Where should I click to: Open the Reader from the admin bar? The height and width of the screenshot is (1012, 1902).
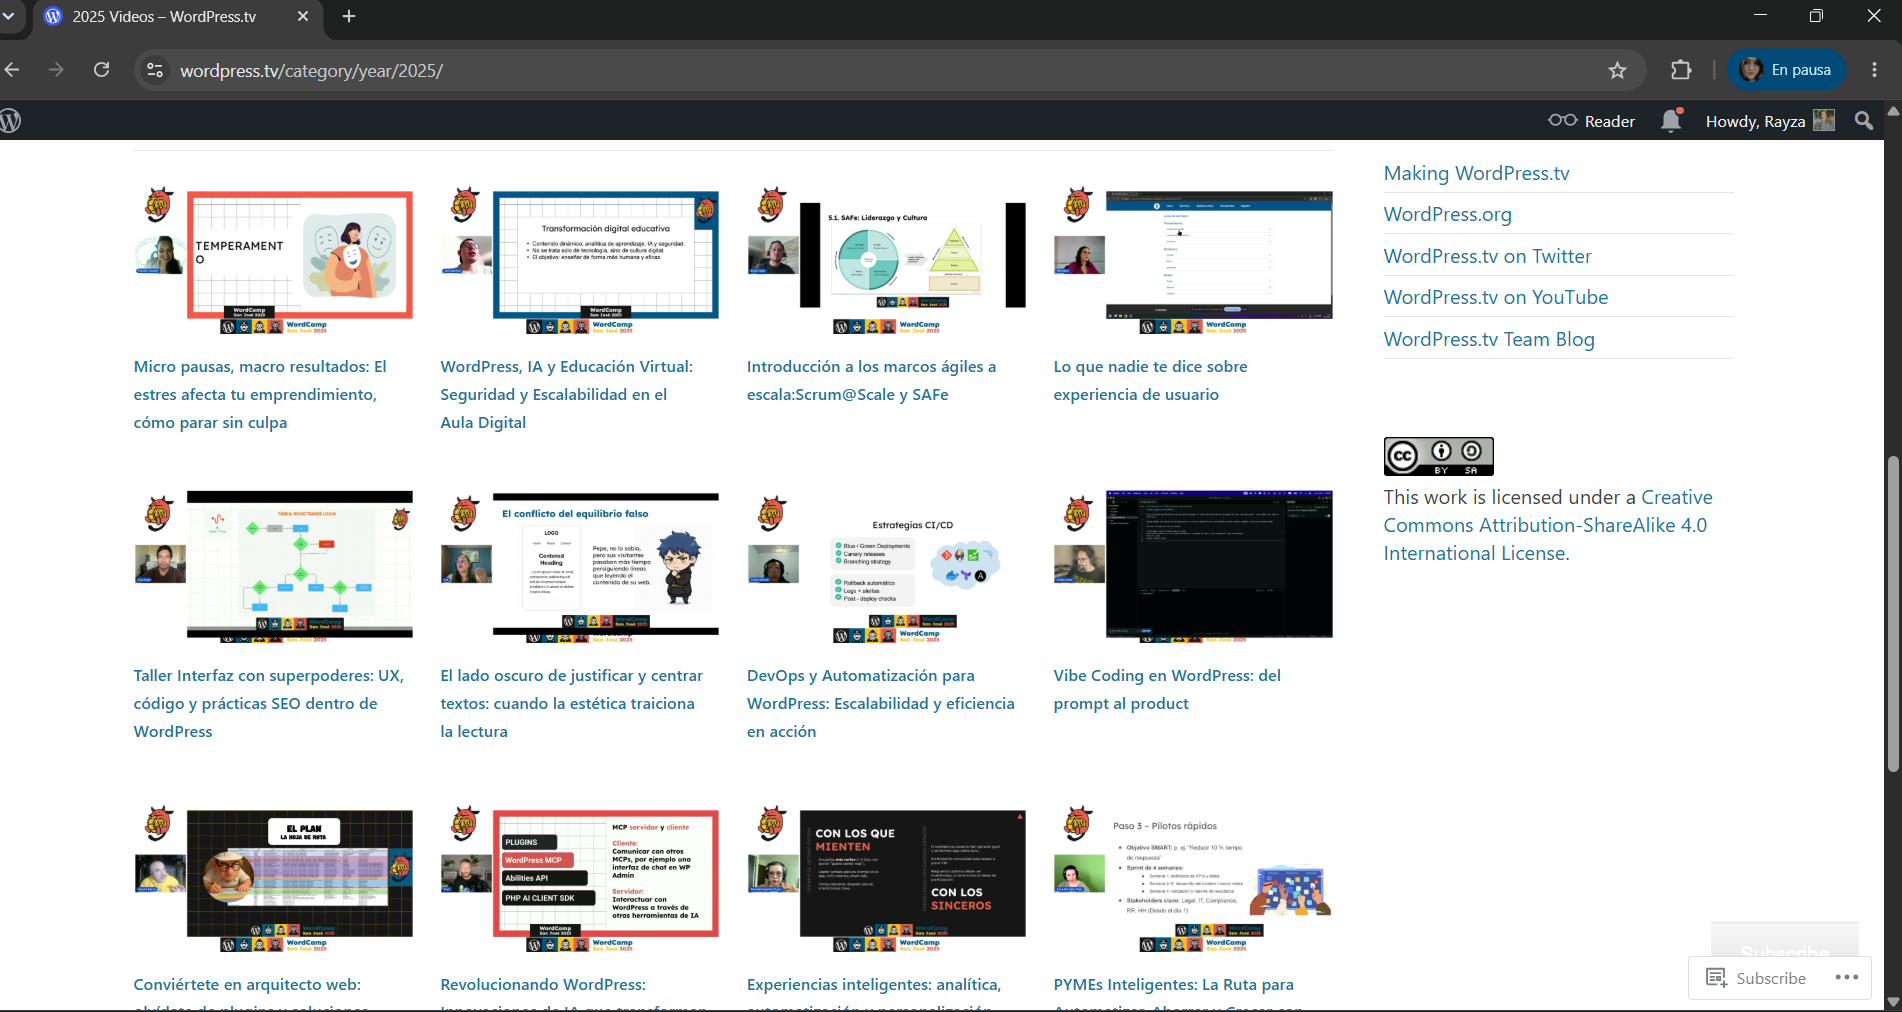point(1591,121)
